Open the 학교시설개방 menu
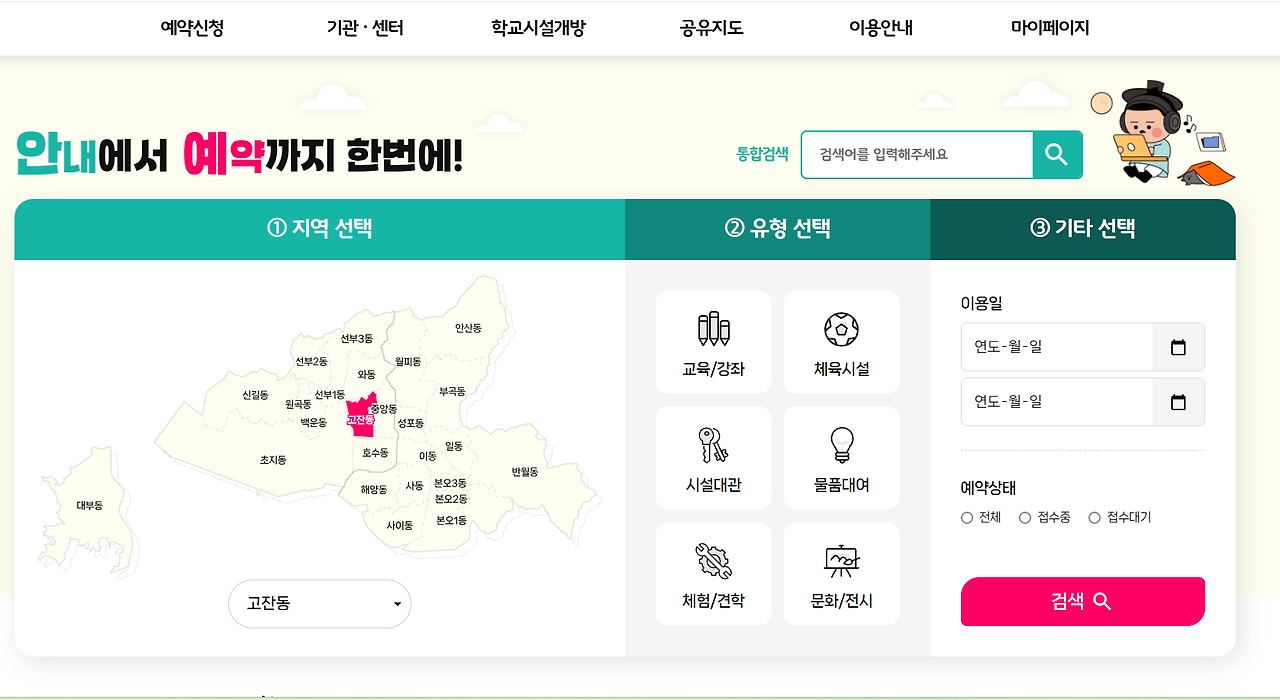 pos(538,28)
